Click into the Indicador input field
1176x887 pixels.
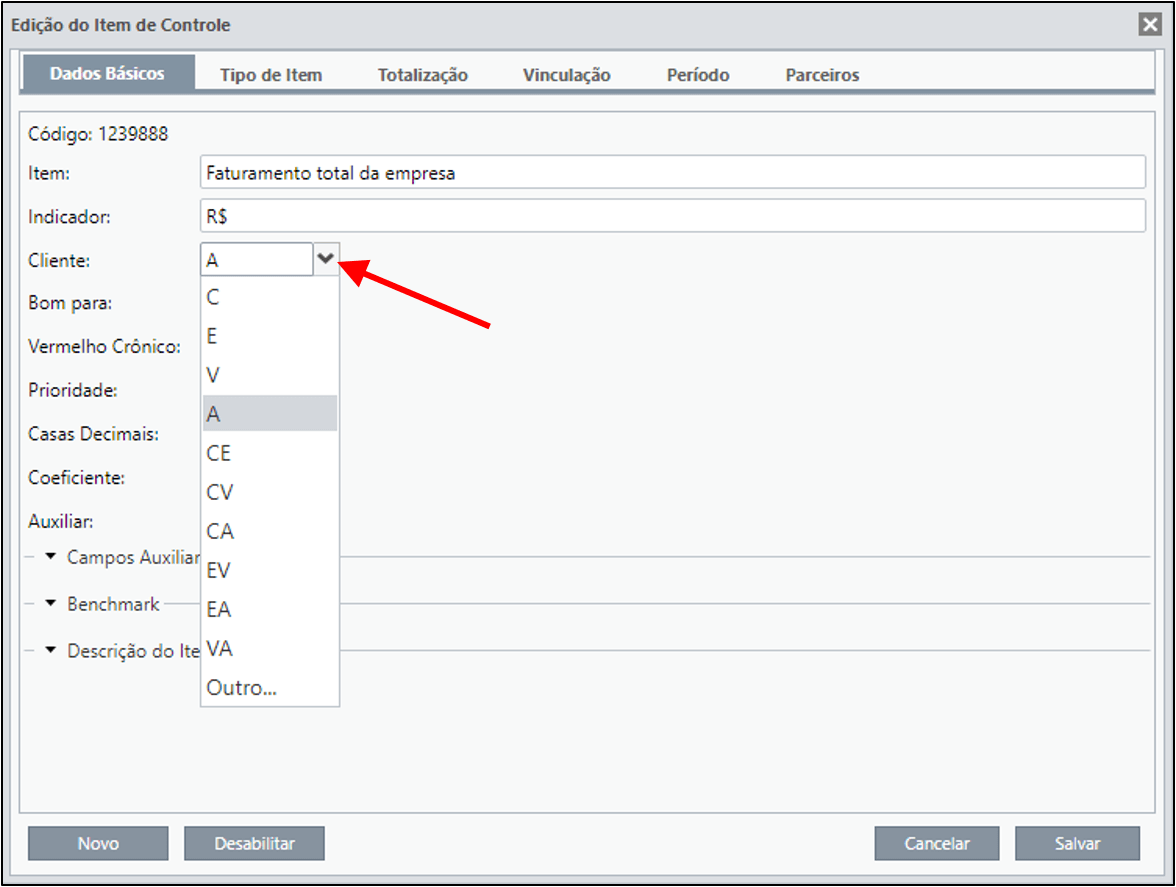tap(673, 216)
